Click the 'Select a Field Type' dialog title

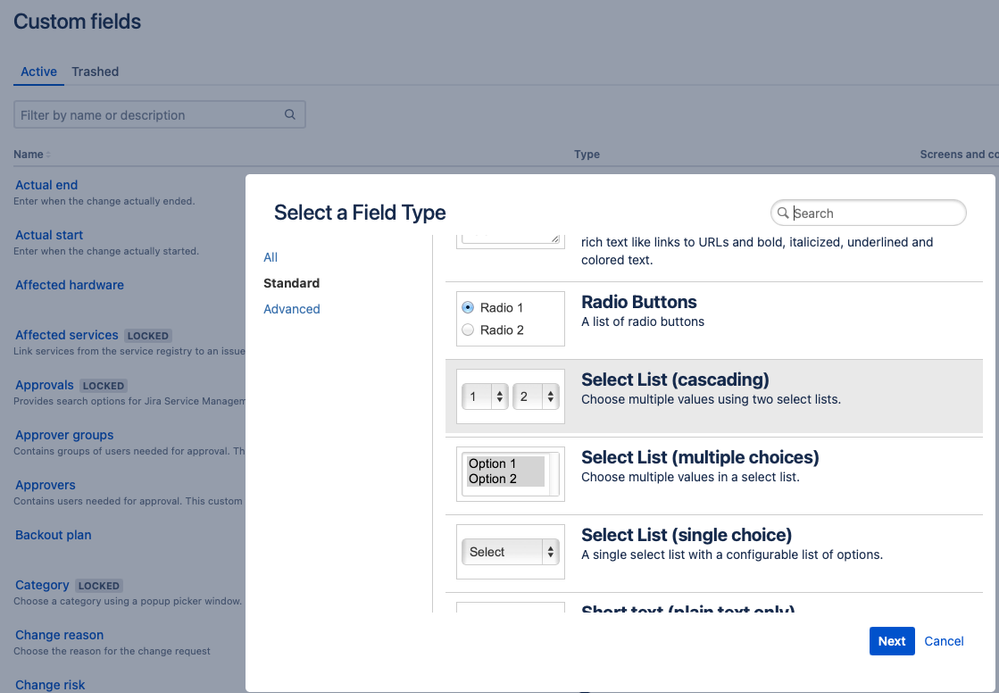pyautogui.click(x=360, y=212)
